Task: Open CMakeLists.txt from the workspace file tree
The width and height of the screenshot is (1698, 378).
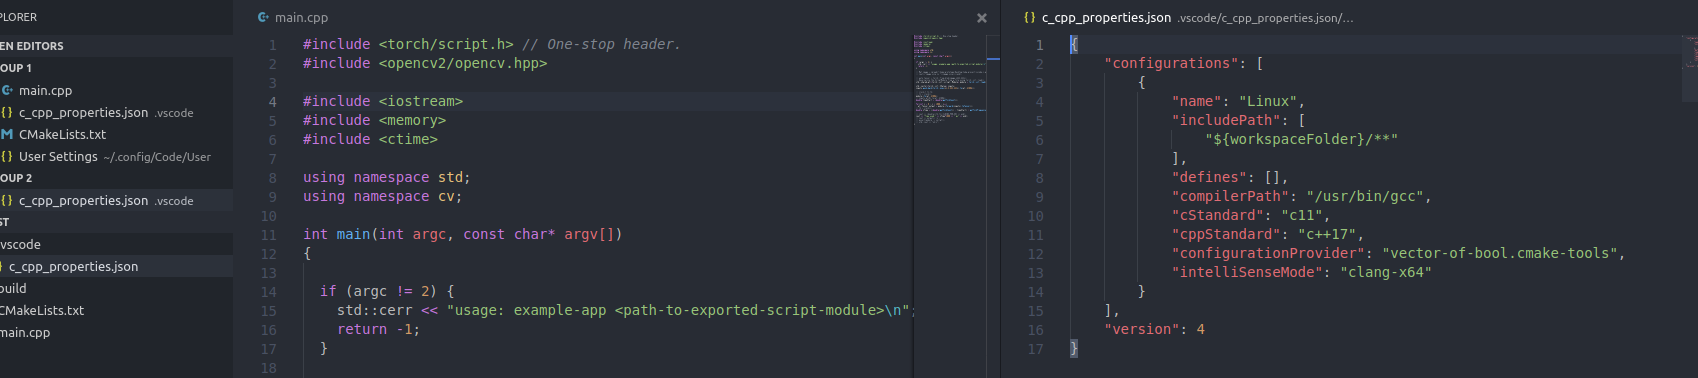Action: coord(116,310)
